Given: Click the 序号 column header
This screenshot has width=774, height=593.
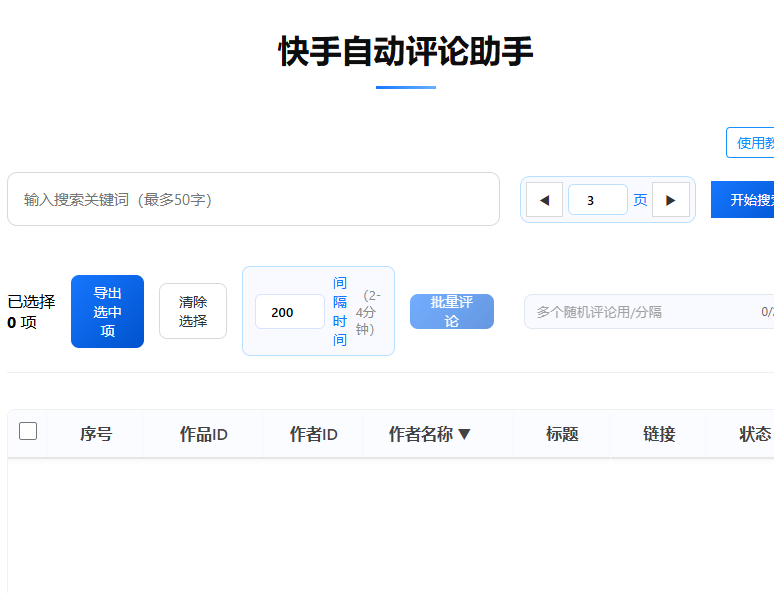Looking at the screenshot, I should (96, 434).
